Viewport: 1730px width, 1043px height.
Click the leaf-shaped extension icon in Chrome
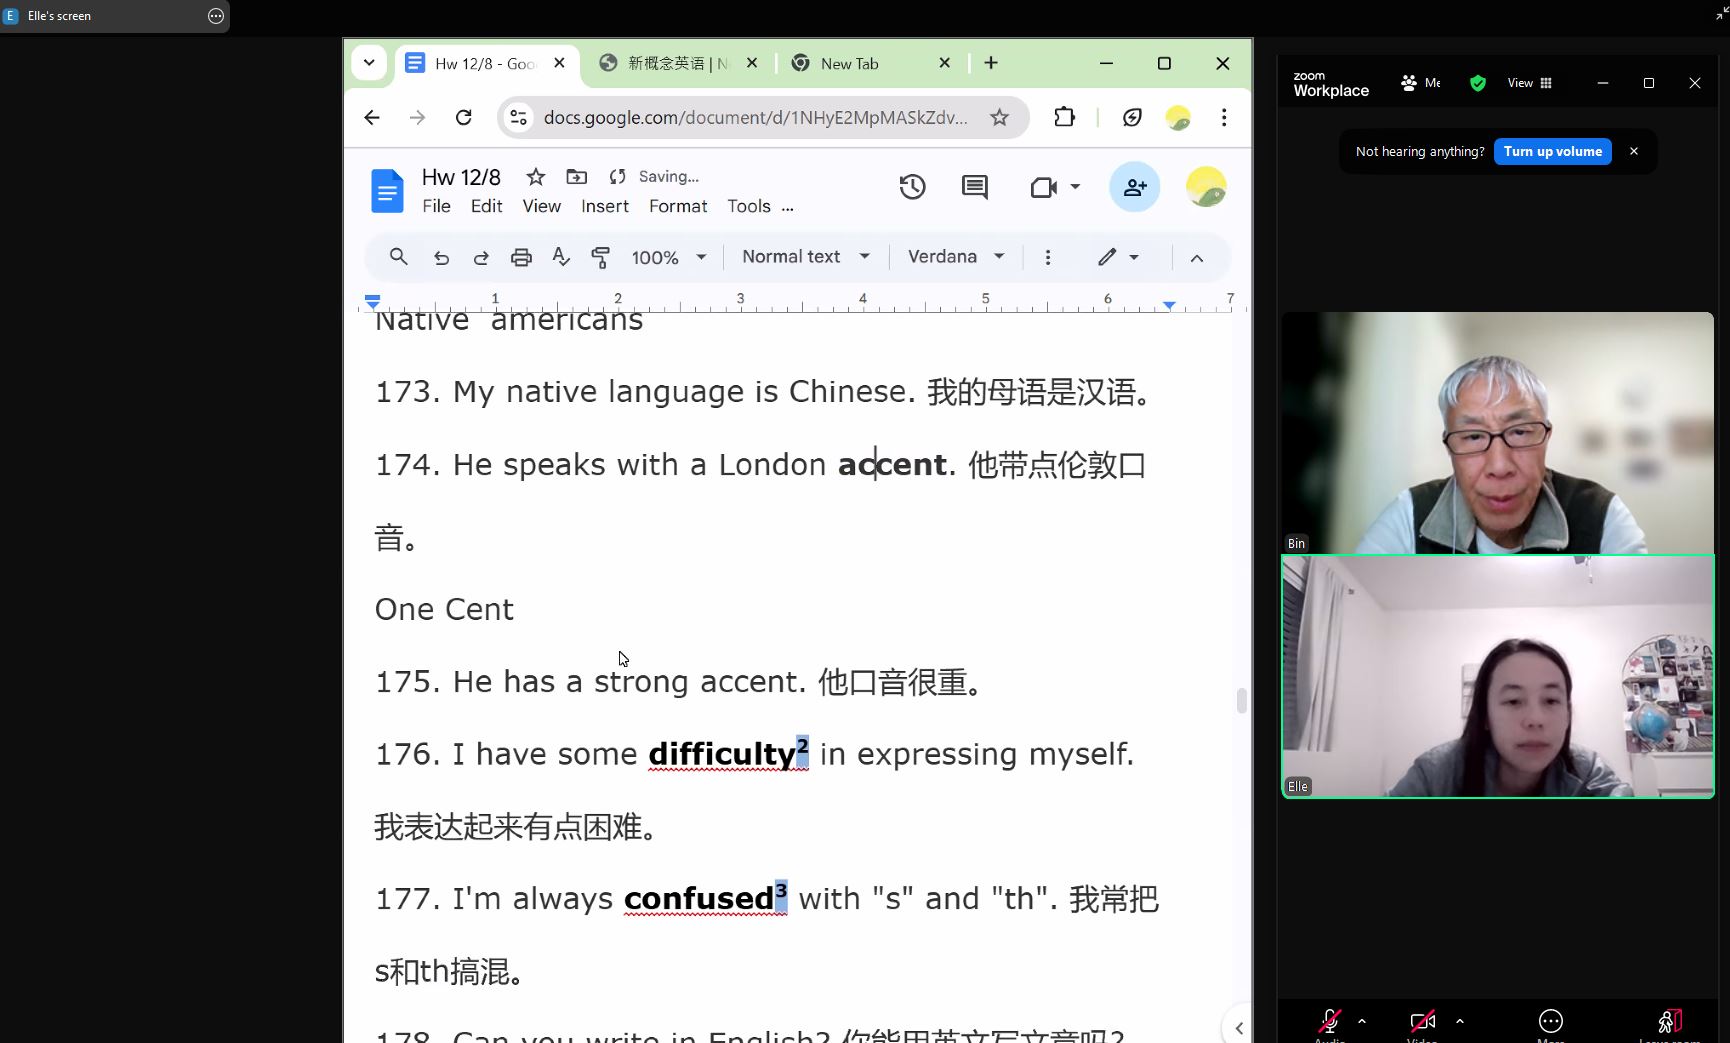point(1132,117)
